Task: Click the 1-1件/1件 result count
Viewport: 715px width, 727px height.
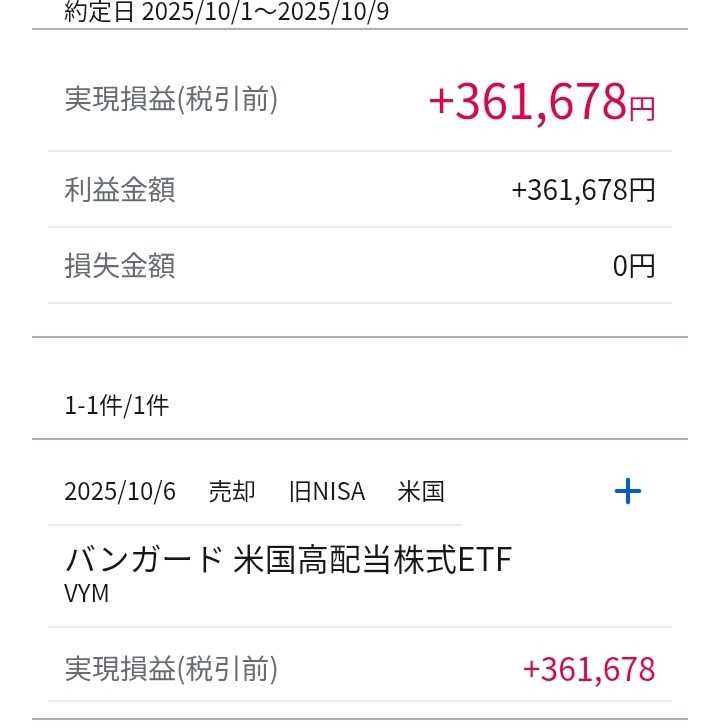Action: click(x=117, y=405)
